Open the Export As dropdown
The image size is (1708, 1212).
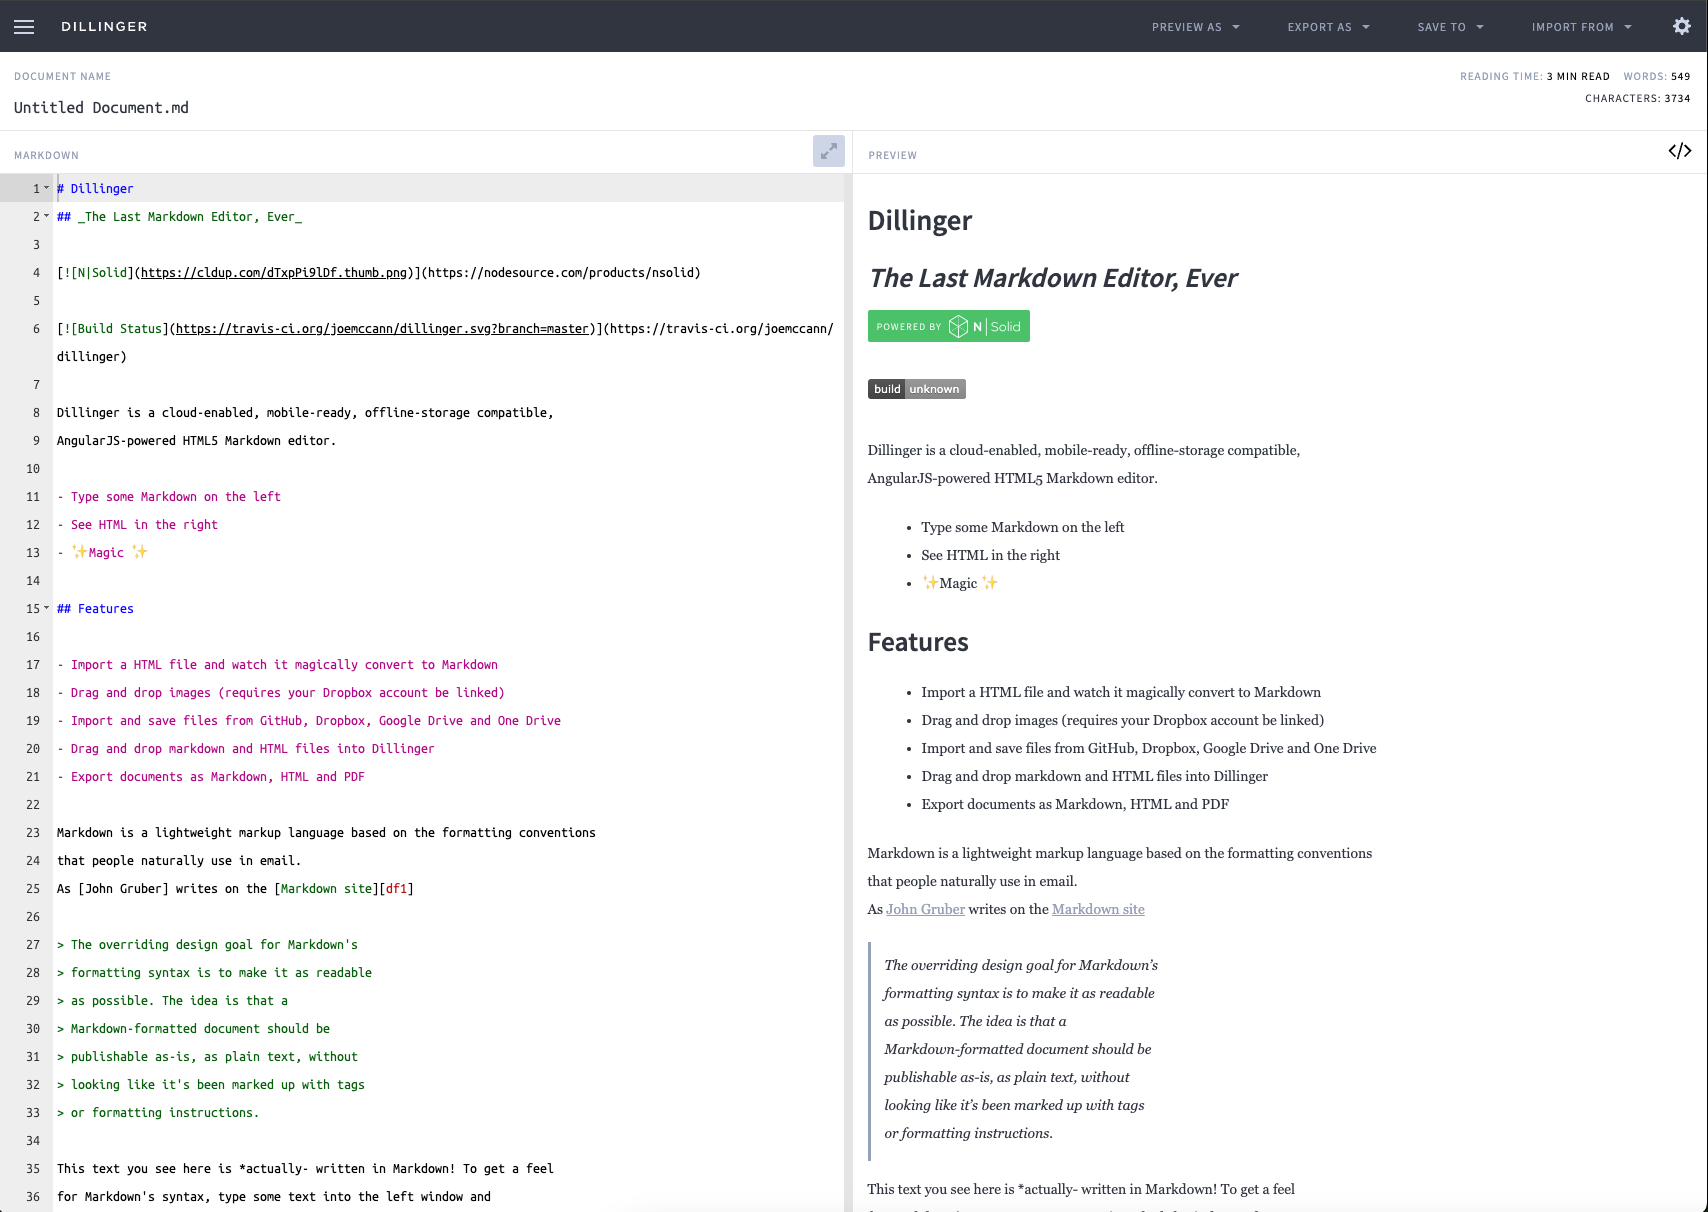click(1328, 27)
